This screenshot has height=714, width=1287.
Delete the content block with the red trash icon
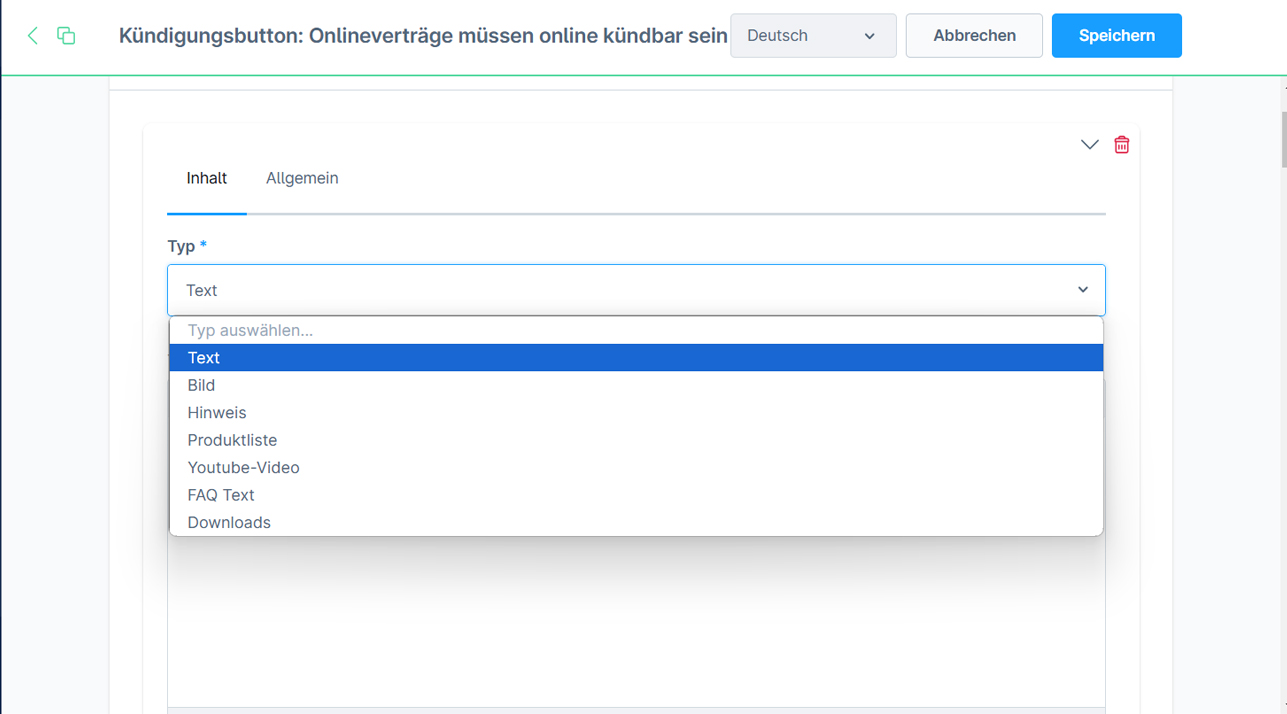[1121, 145]
